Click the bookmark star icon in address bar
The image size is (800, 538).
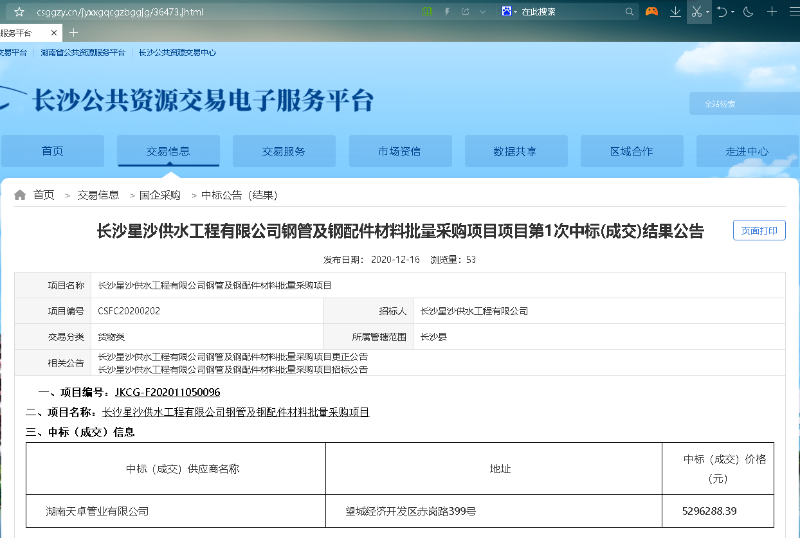[x=19, y=12]
